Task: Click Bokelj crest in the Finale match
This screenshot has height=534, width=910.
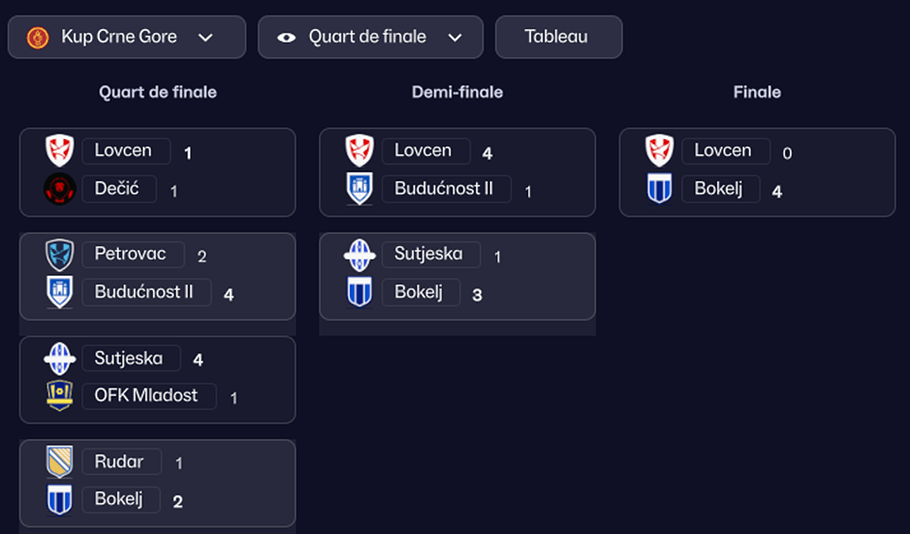Action: pos(659,189)
